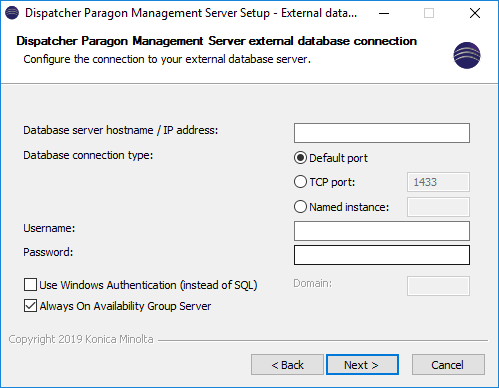Viewport: 499px width, 388px height.
Task: Click the Database server hostname input field
Action: 382,133
